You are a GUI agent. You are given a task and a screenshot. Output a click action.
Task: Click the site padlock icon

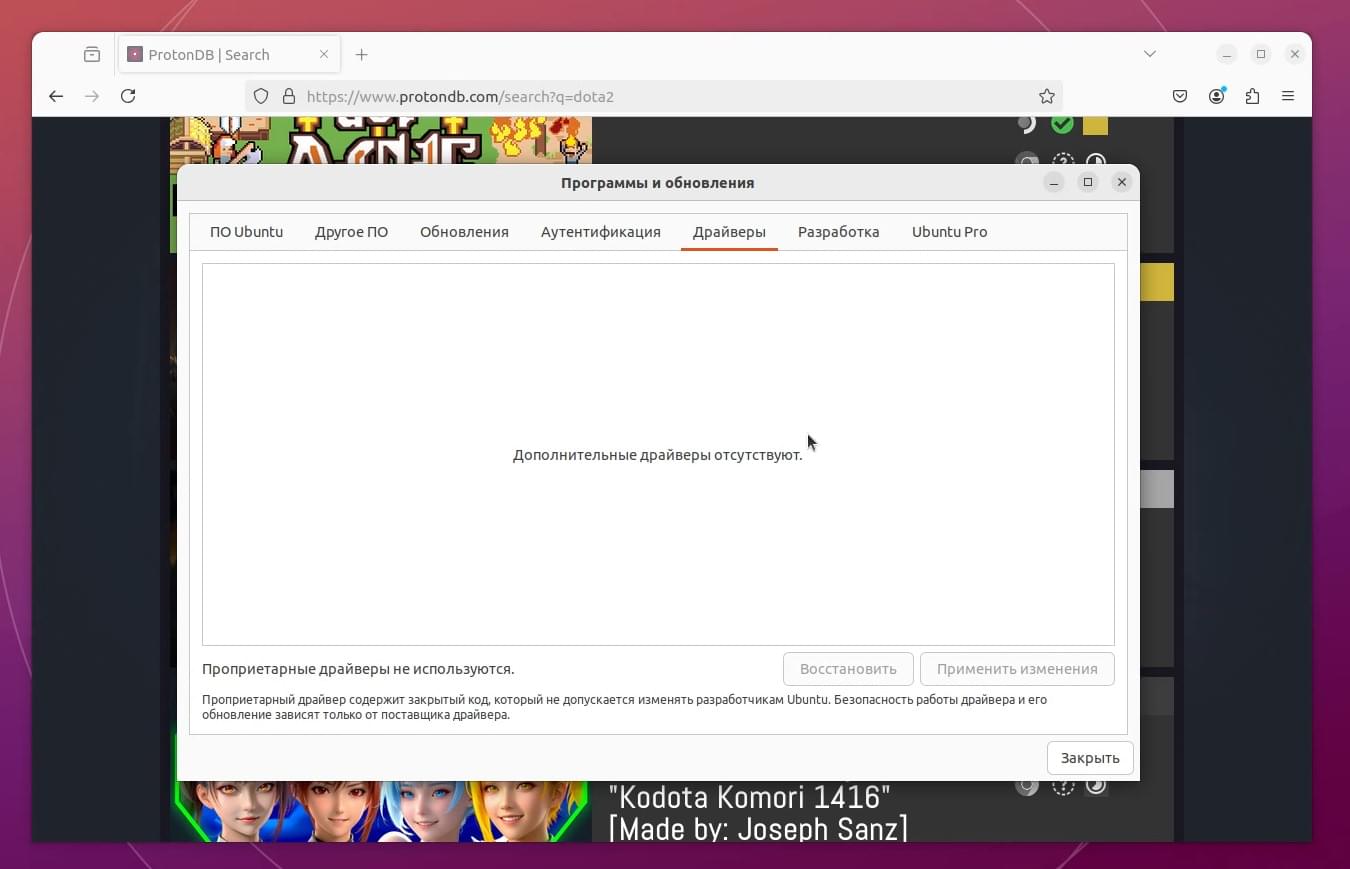[x=289, y=96]
